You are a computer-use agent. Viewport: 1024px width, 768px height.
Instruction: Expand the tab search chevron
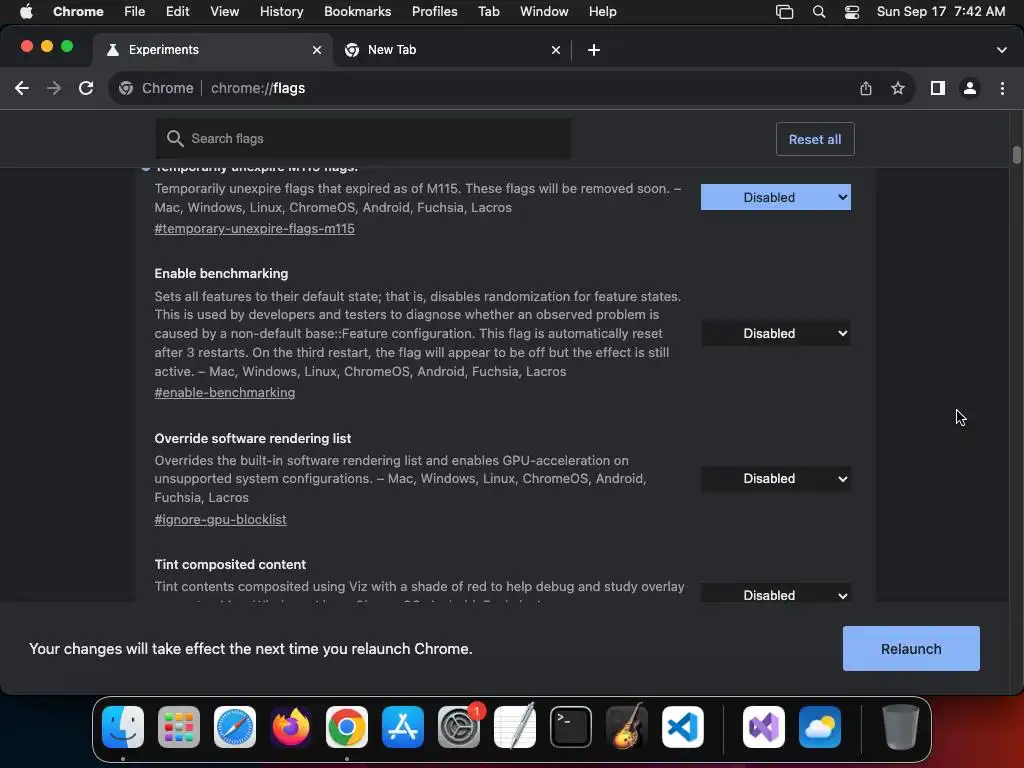coord(1002,50)
